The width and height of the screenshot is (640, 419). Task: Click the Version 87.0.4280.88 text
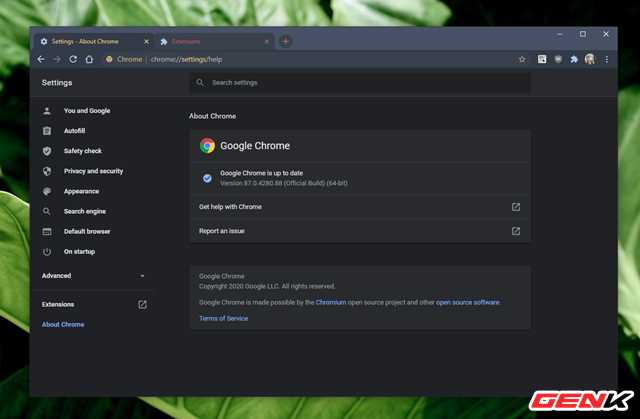click(x=284, y=183)
